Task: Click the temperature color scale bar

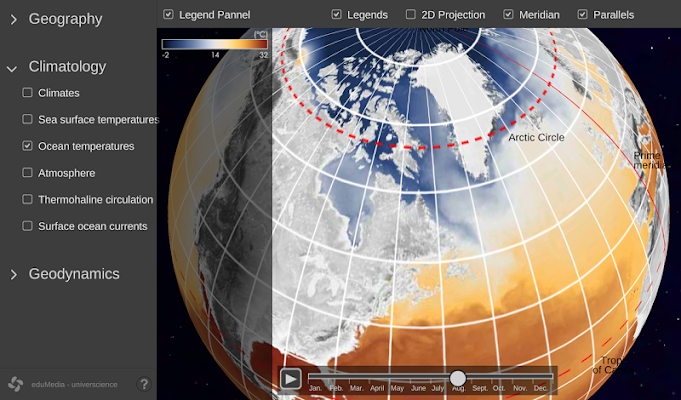Action: pos(215,44)
